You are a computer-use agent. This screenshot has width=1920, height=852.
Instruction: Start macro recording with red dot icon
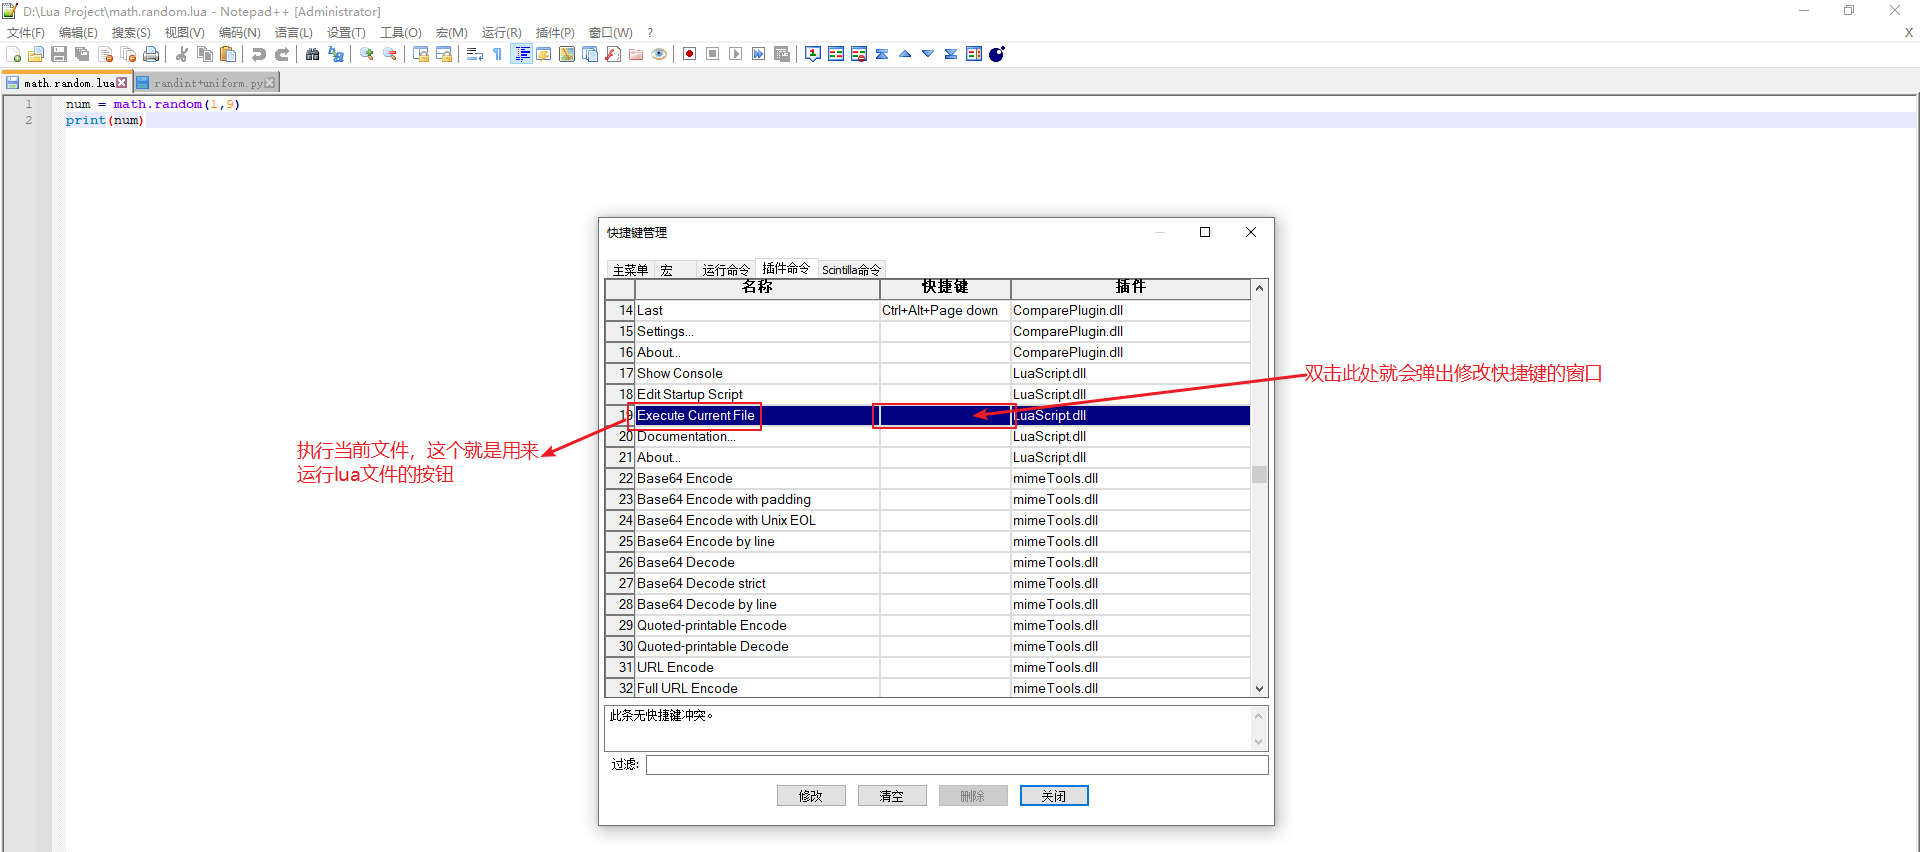690,54
